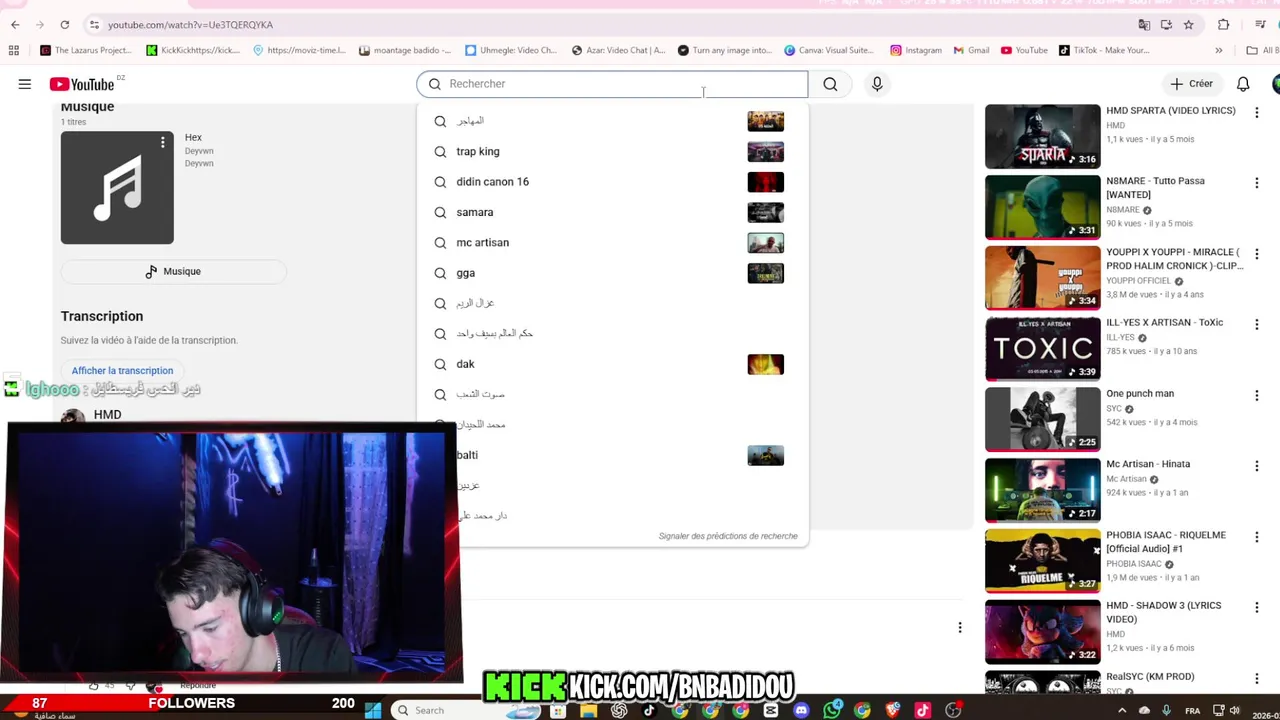This screenshot has width=1280, height=720.
Task: Open ChatGPT from the taskbar
Action: 619,711
